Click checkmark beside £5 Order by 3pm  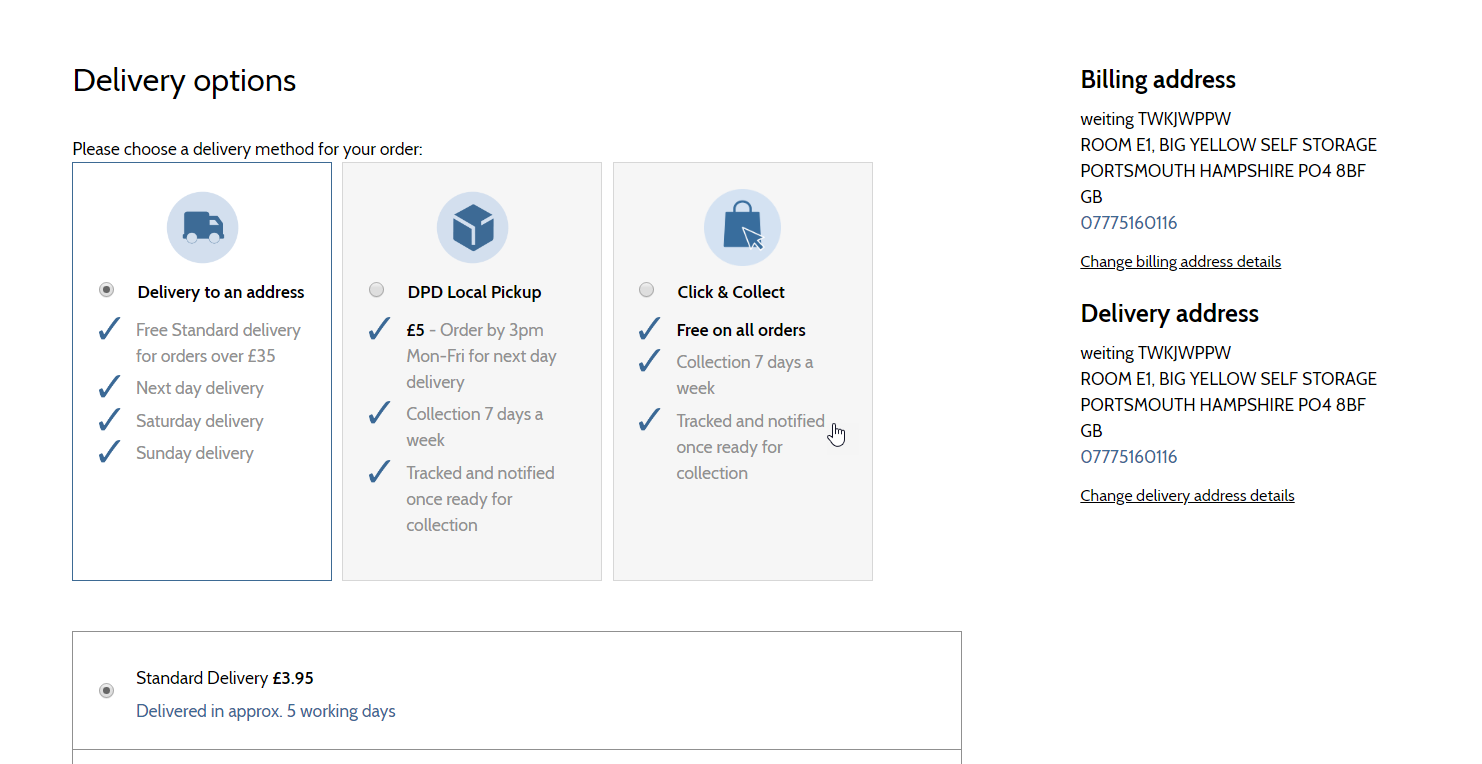click(379, 329)
